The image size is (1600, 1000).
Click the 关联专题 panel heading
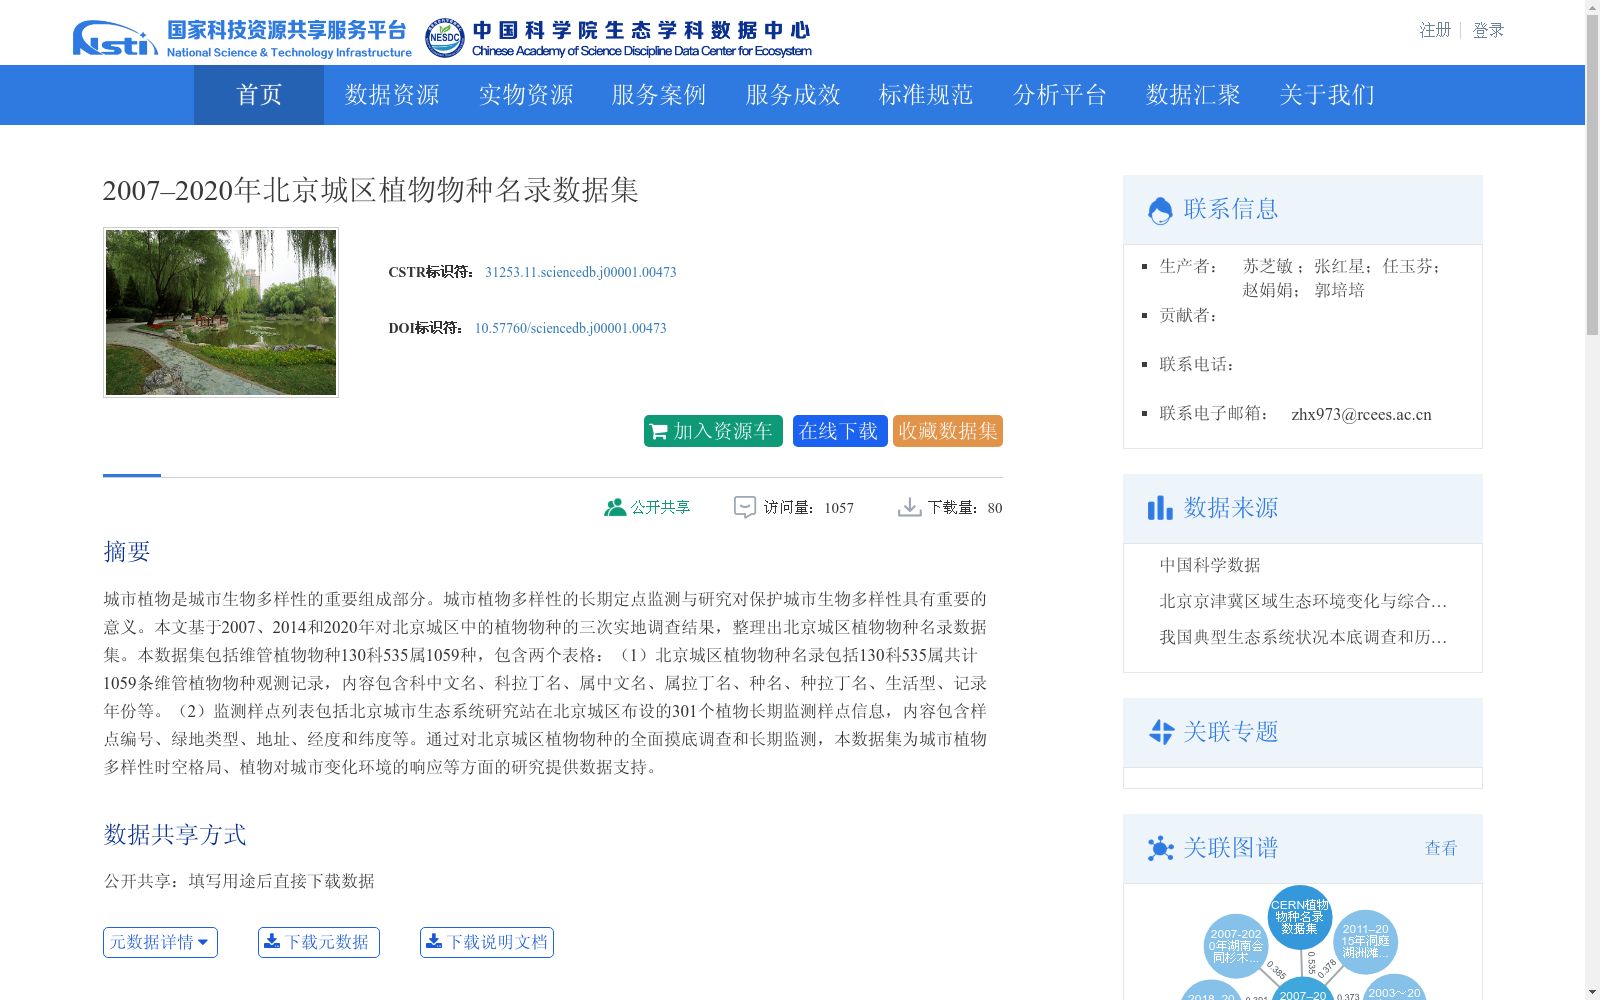(1231, 732)
